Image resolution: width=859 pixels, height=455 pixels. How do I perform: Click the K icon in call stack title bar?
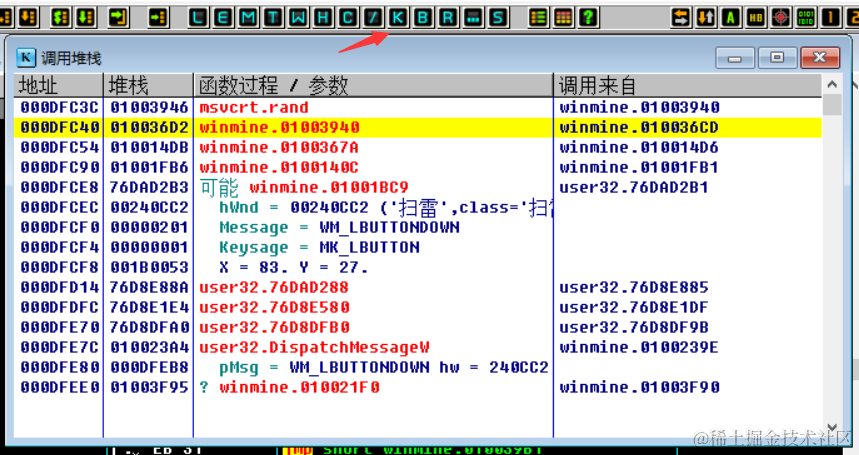(26, 57)
